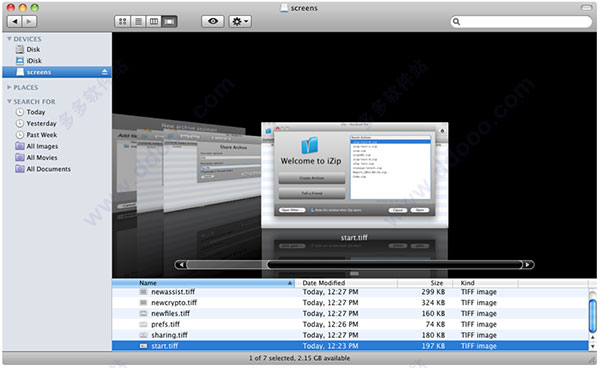Toggle toolbar with top-right pill button
Image resolution: width=600 pixels, height=368 pixels.
tap(586, 7)
